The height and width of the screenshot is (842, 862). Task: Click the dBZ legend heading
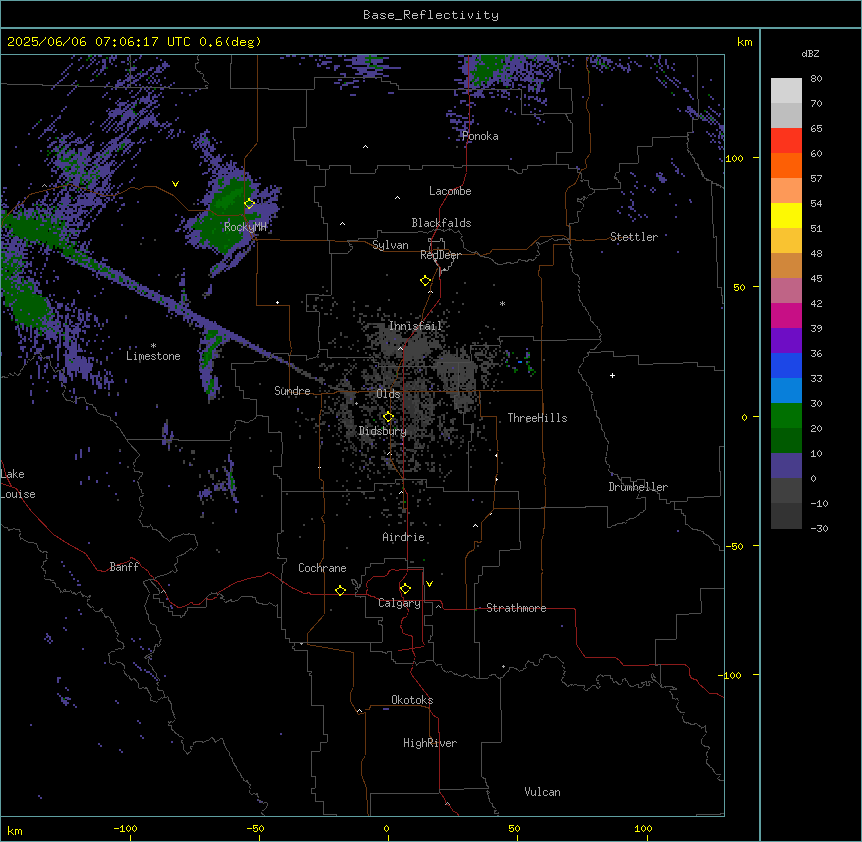(810, 53)
